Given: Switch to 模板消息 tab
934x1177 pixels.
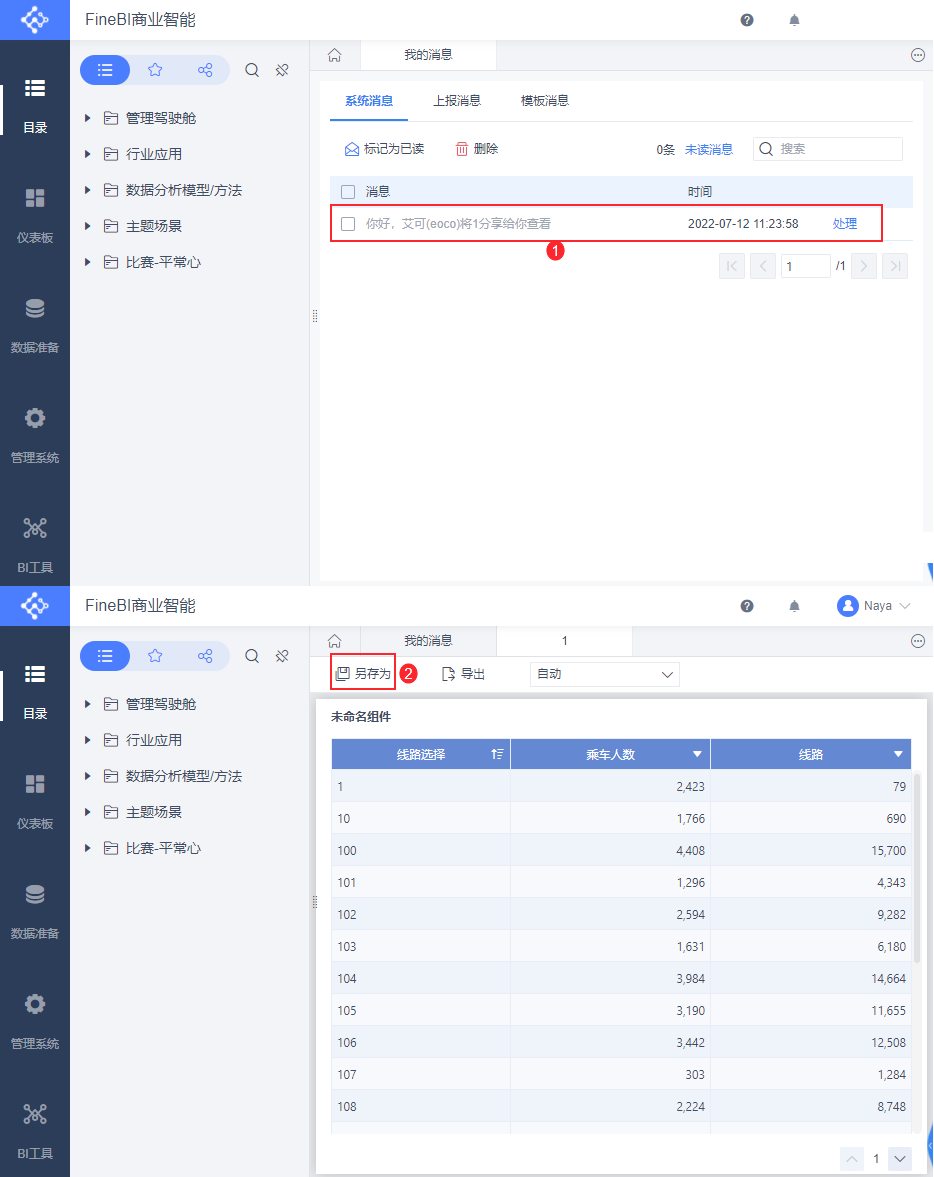Looking at the screenshot, I should (x=545, y=101).
